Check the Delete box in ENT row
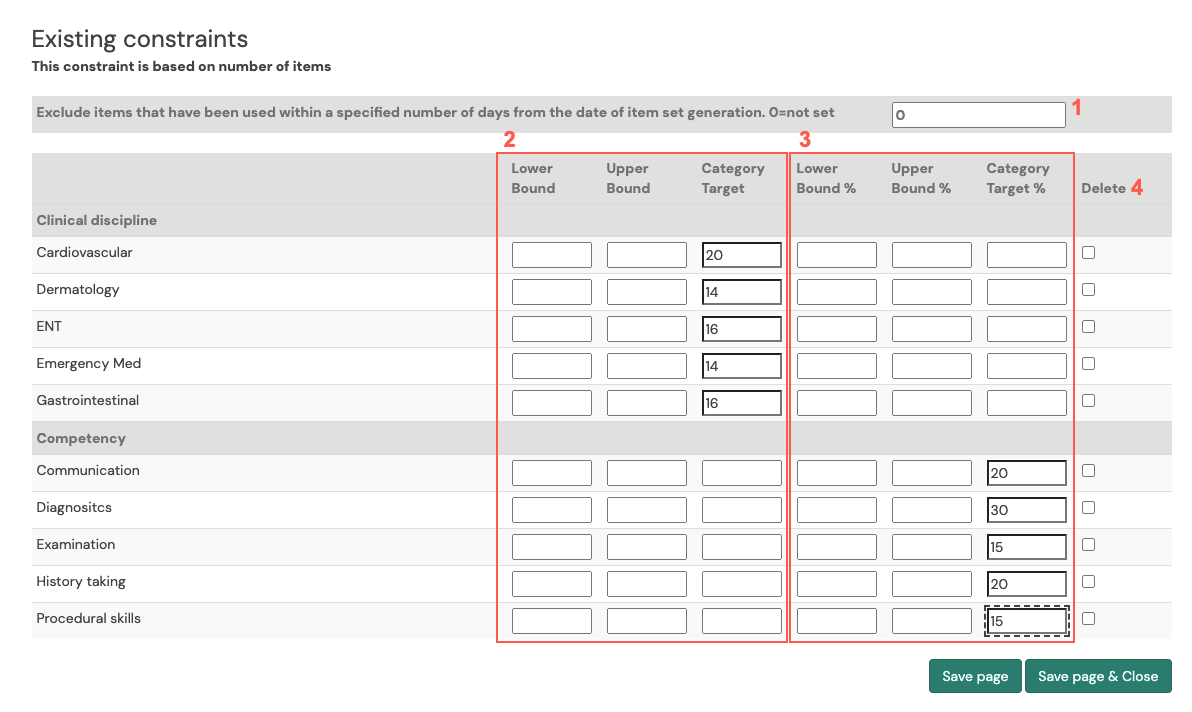Image resolution: width=1192 pixels, height=712 pixels. 1089,327
